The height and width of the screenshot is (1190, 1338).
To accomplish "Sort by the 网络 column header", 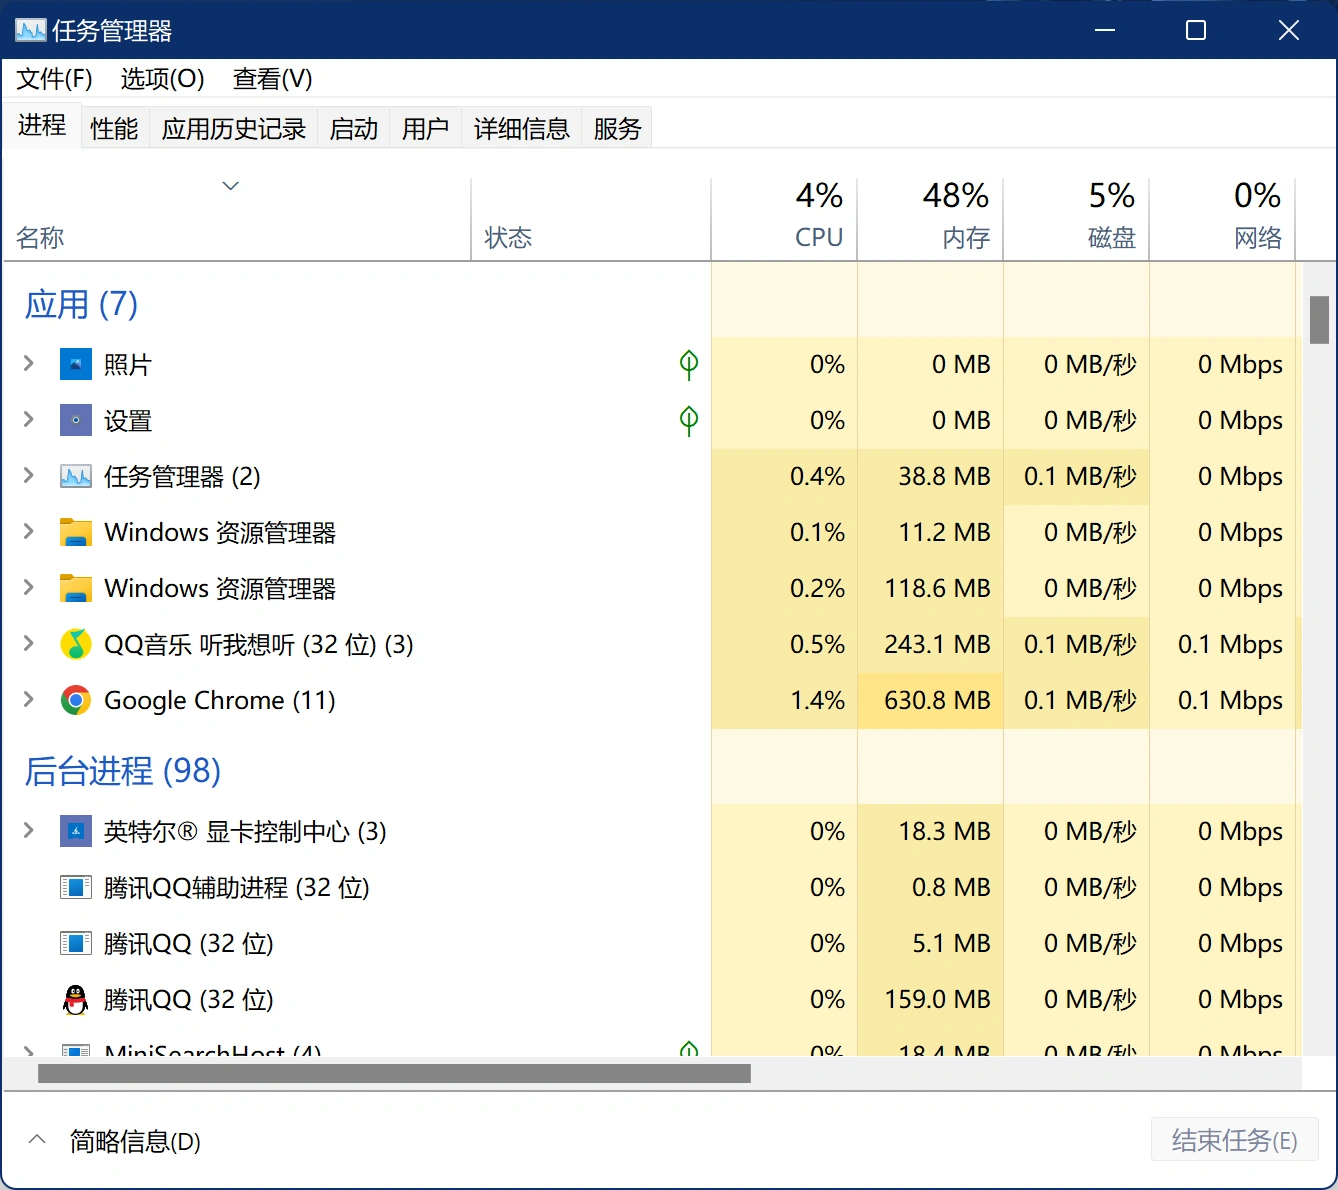I will [x=1222, y=218].
